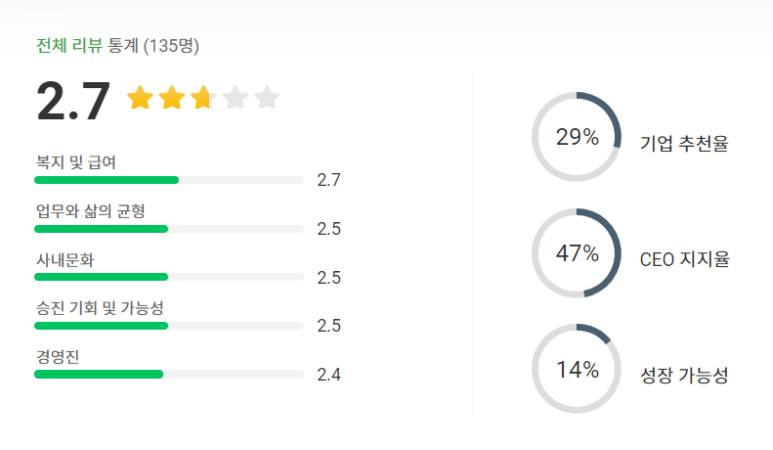Click the 사내문화 progress bar
This screenshot has width=773, height=450.
[x=169, y=277]
